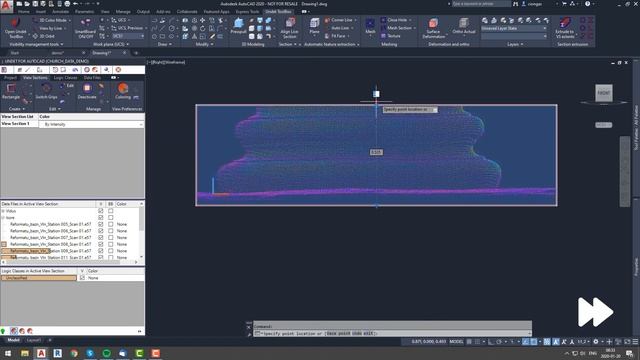Image resolution: width=640 pixels, height=360 pixels.
Task: Expand the Draw panel dropdown
Action: coord(165,44)
